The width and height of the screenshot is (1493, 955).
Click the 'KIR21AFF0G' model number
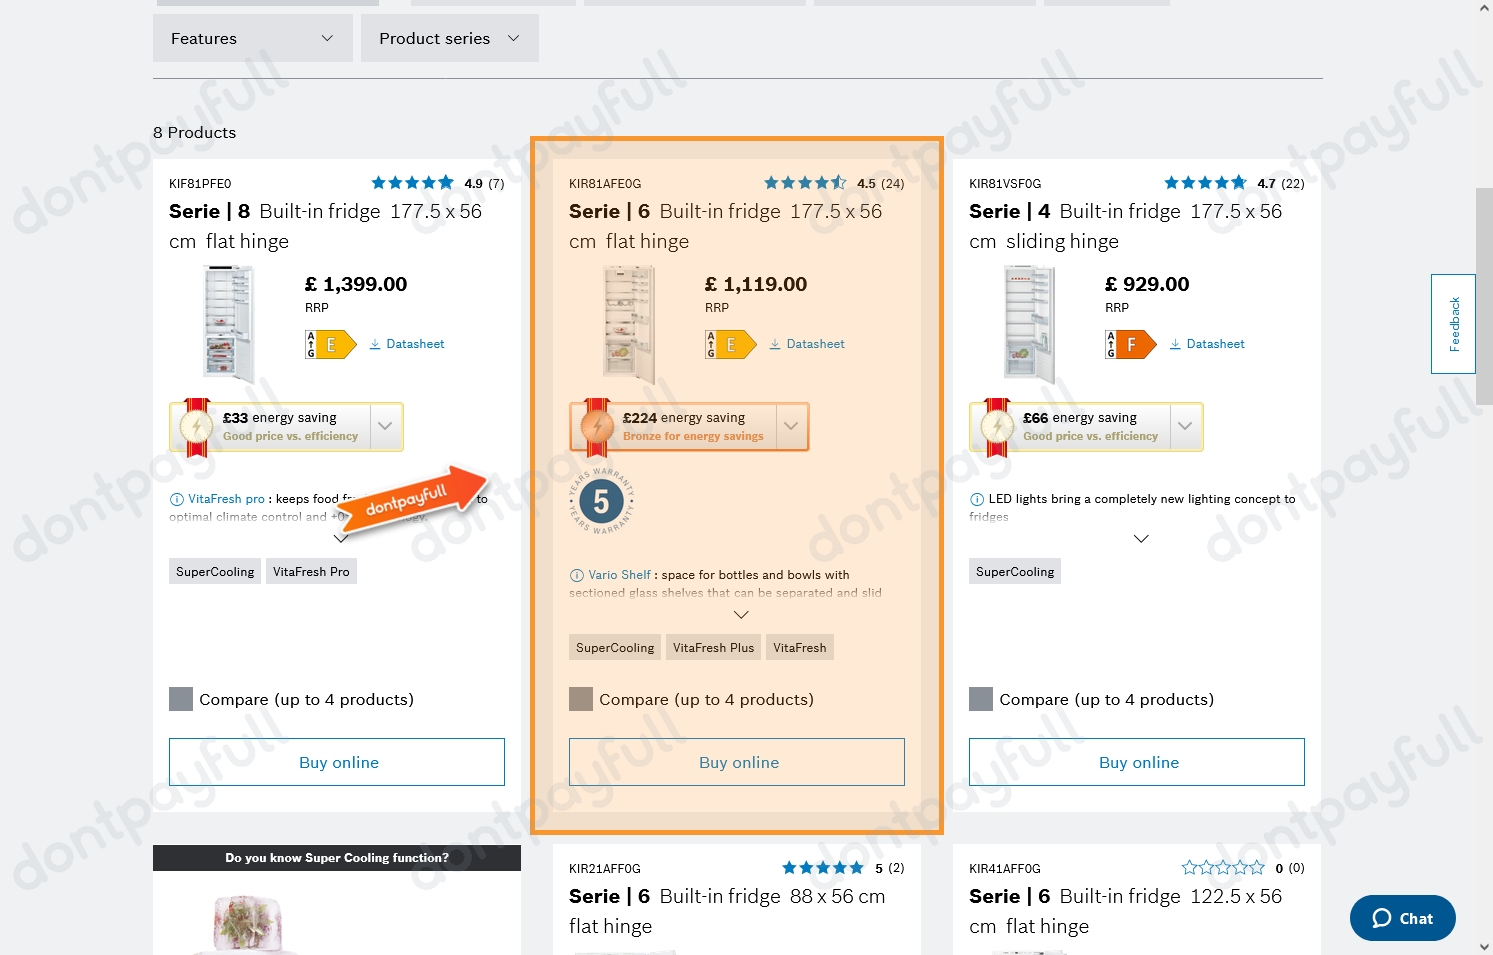coord(605,868)
